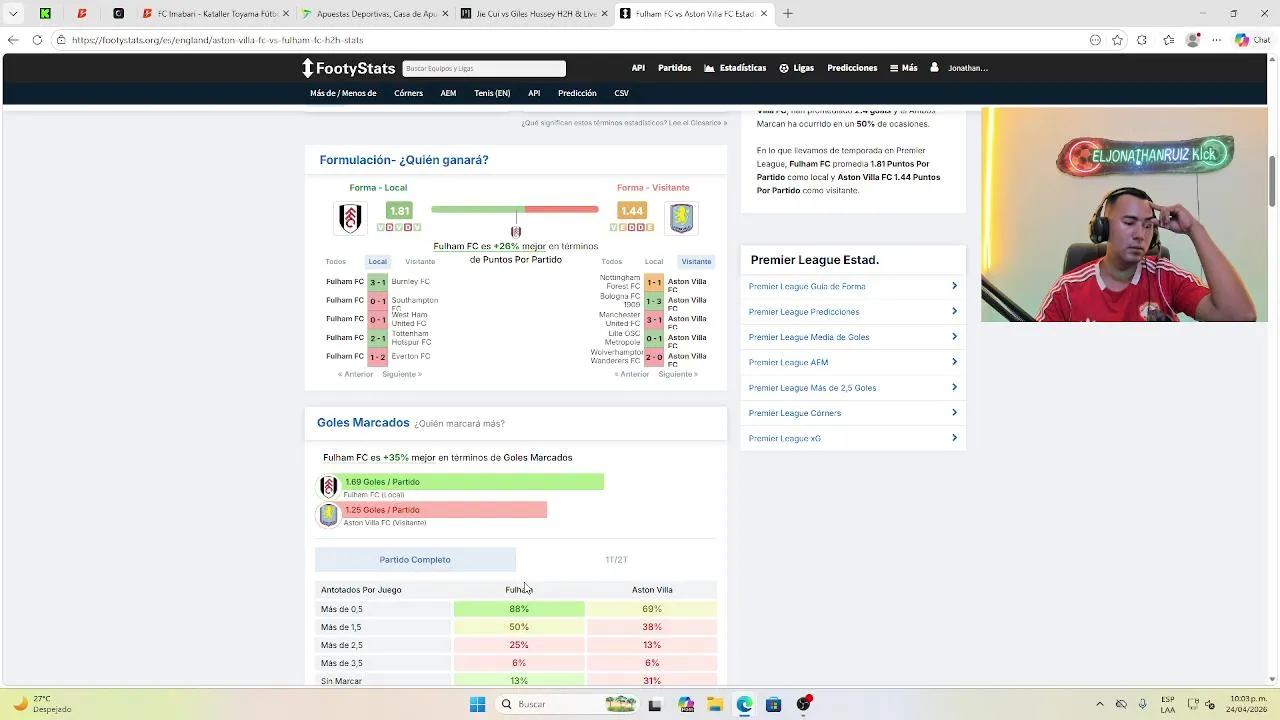Click the FootyStats logo
Screen dimensions: 1280x720
[x=349, y=68]
